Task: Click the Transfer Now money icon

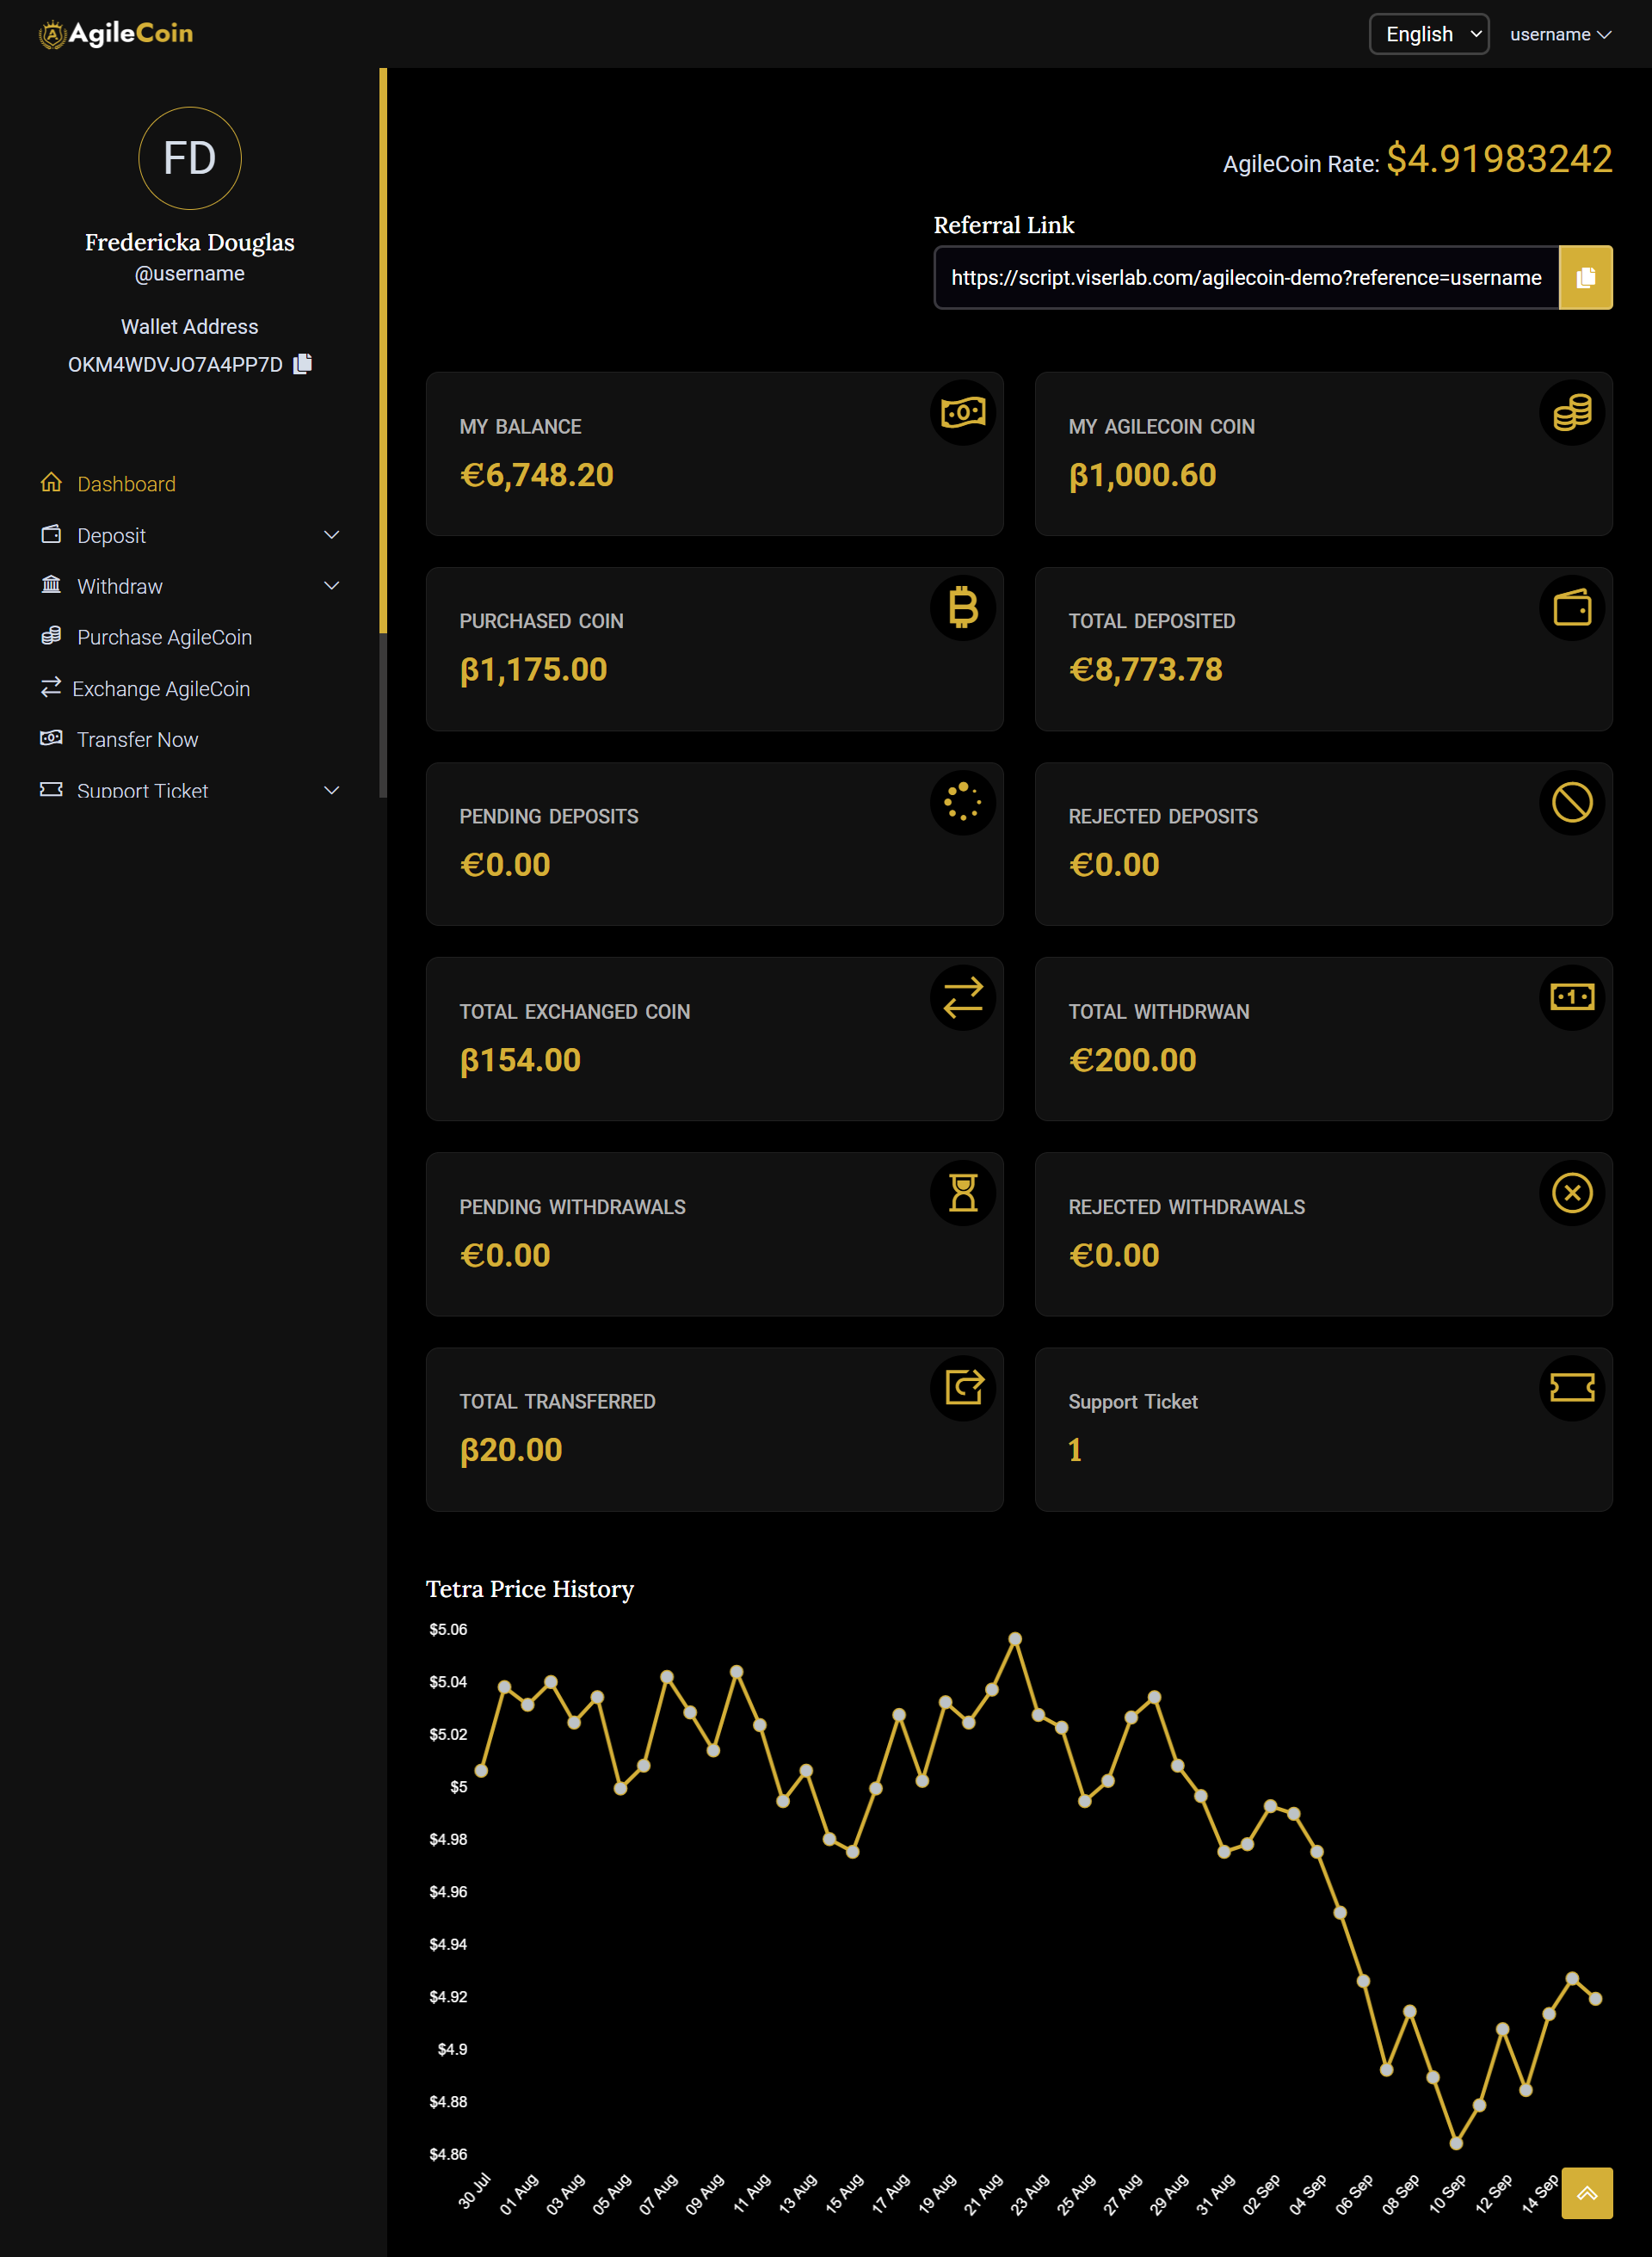Action: click(51, 738)
